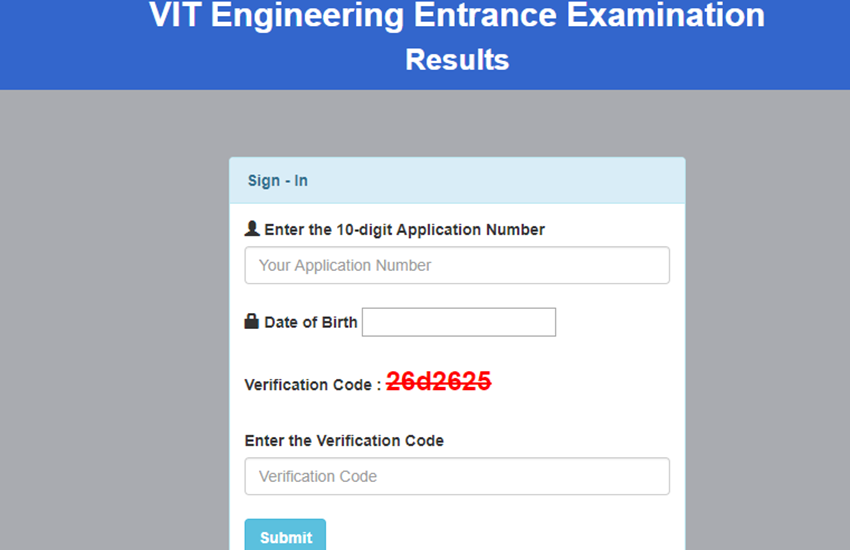Click blank white space right of the Submit button
The image size is (850, 550).
point(500,535)
